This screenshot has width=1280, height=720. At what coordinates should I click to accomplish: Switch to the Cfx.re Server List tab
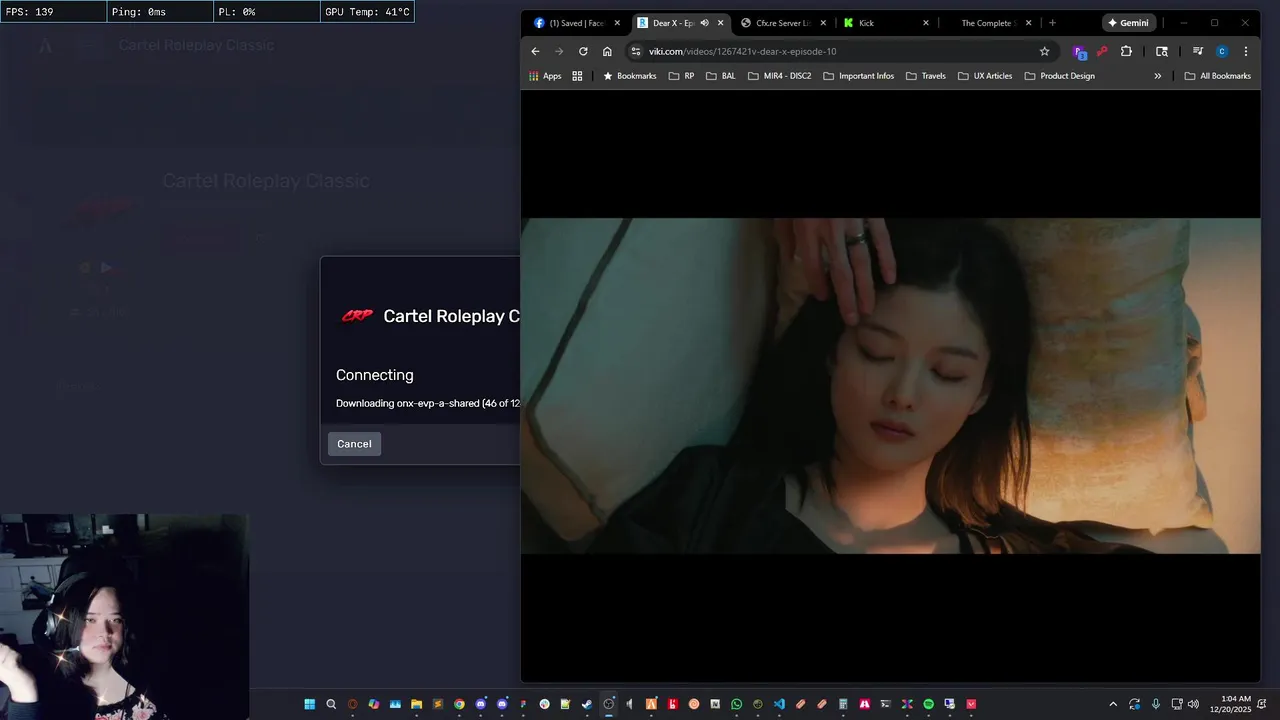tap(782, 23)
